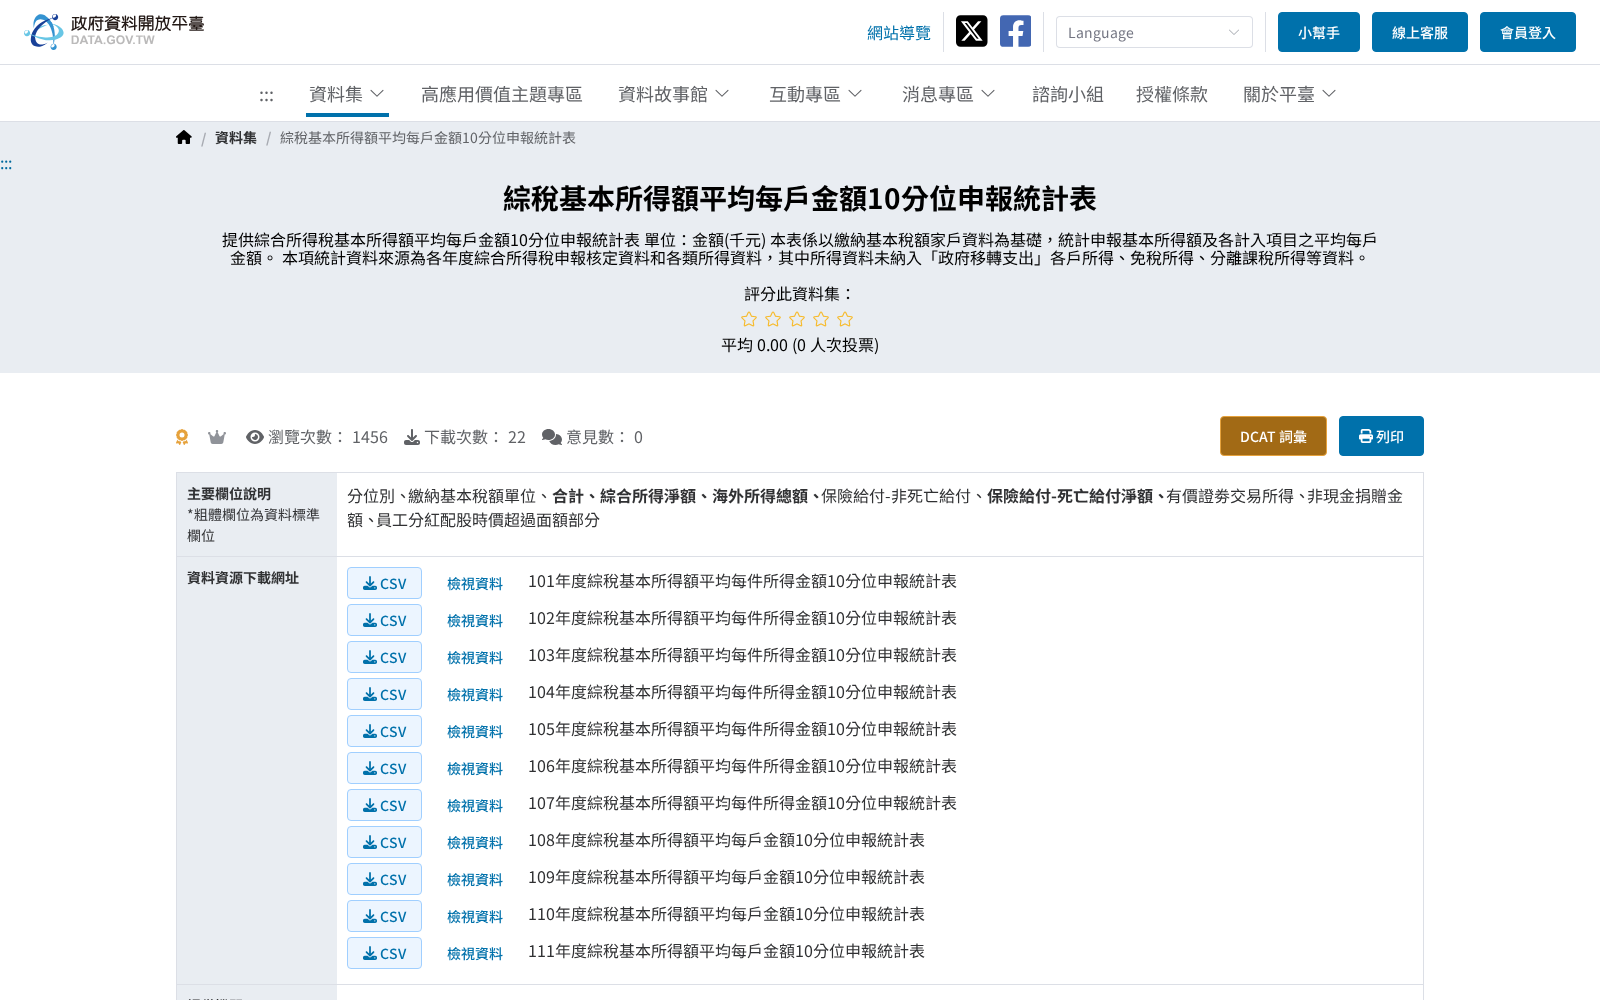Click the download-count icon
The height and width of the screenshot is (1000, 1600).
(x=412, y=437)
